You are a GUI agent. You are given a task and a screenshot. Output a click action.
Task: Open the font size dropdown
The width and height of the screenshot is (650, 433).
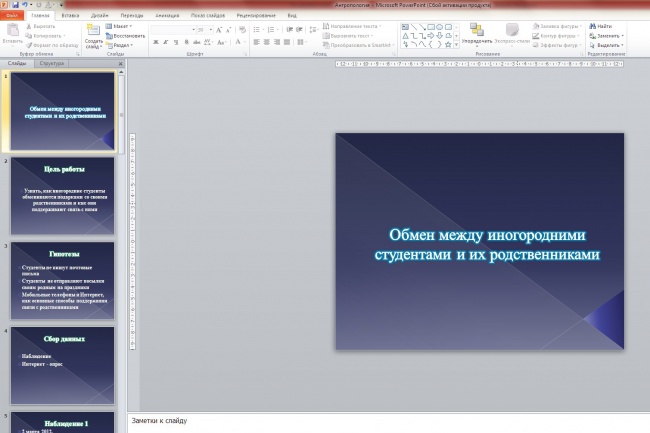click(211, 30)
